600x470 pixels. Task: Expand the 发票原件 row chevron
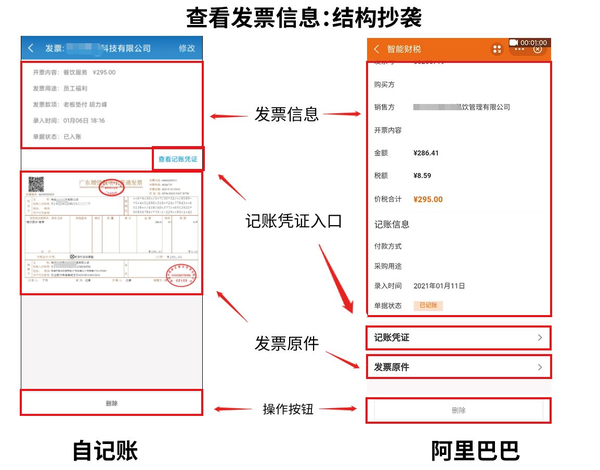point(540,367)
